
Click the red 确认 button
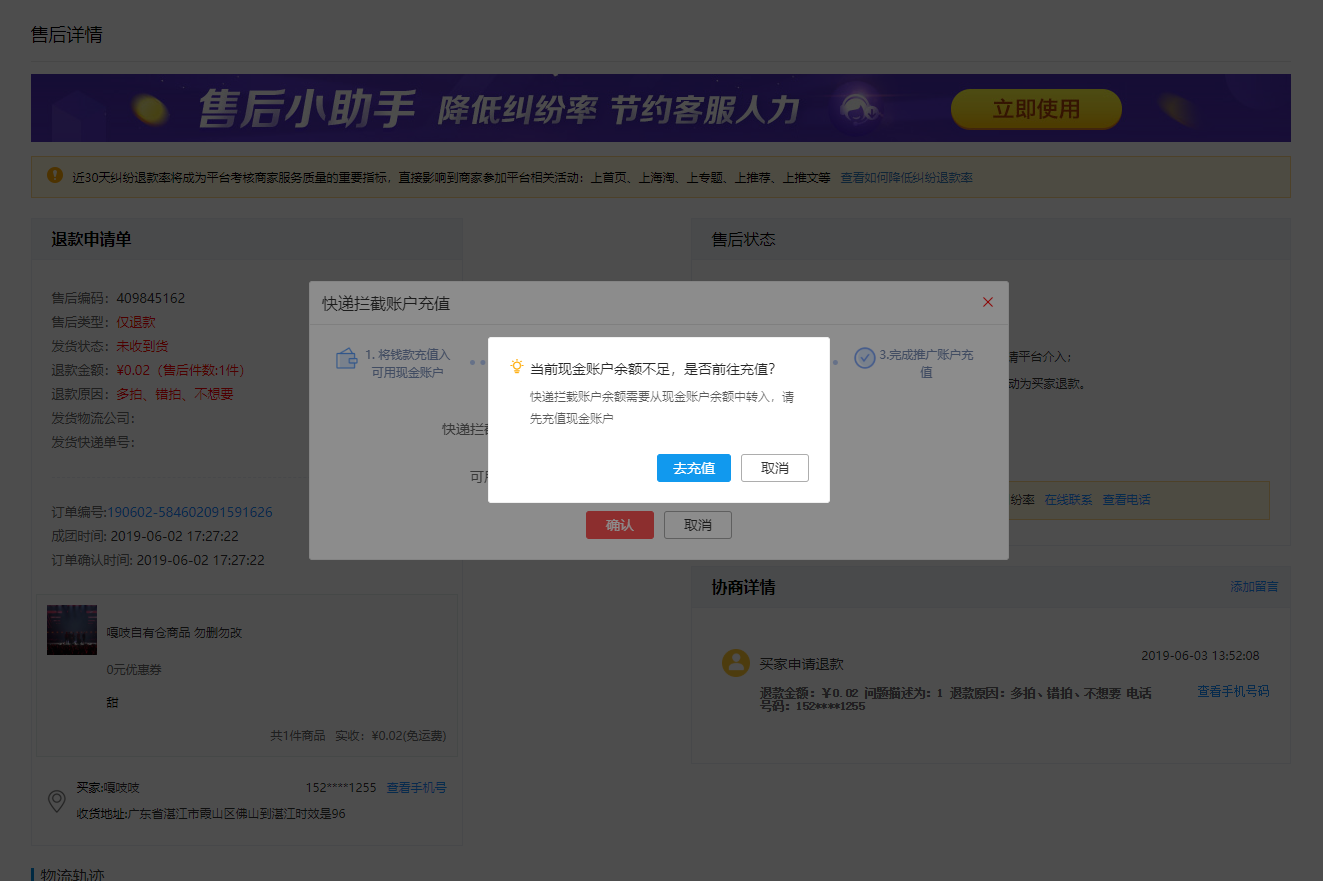click(620, 525)
